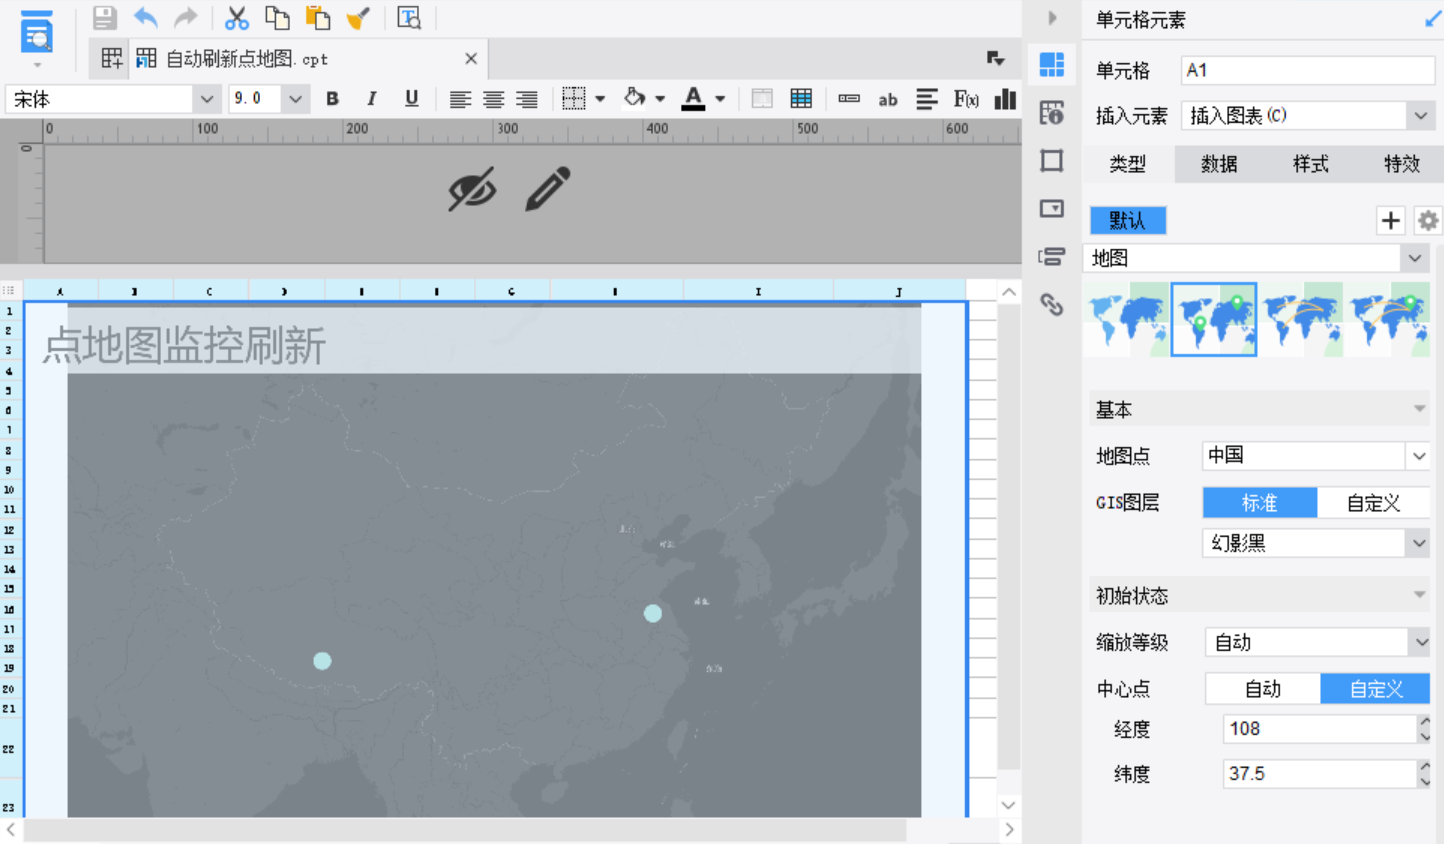Click the plus icon to add condition
The height and width of the screenshot is (844, 1444).
1390,221
